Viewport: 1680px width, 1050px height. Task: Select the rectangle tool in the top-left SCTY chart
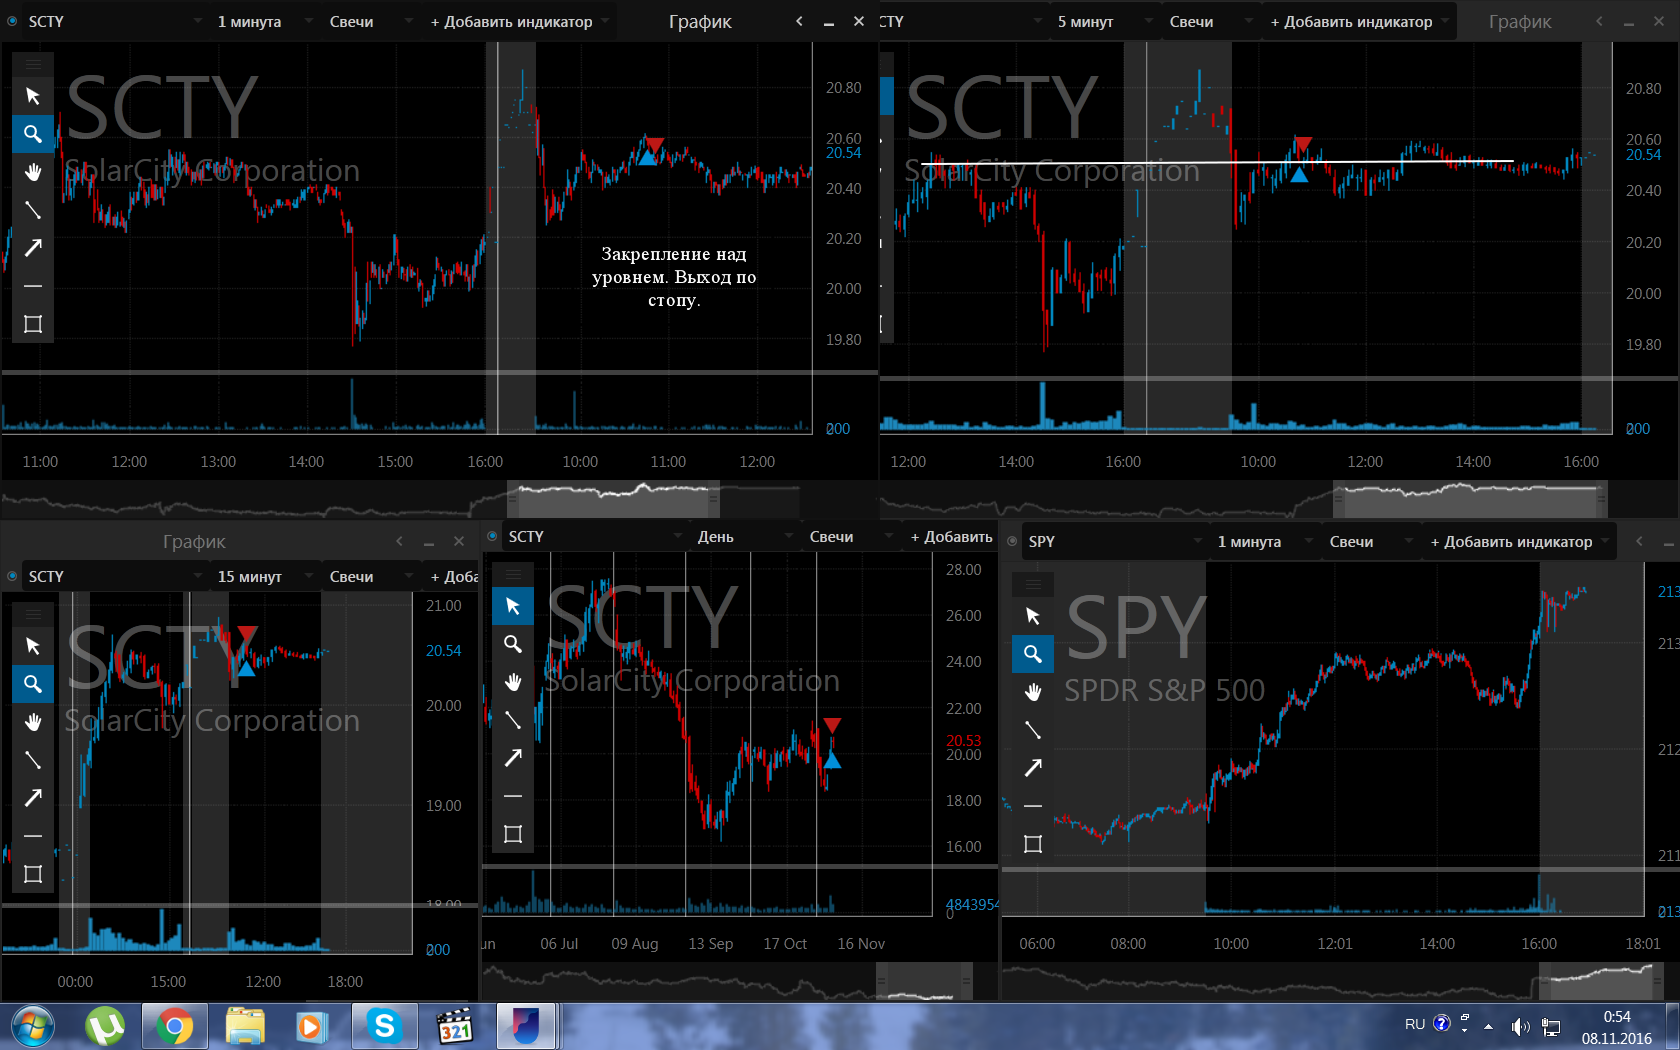[x=33, y=324]
